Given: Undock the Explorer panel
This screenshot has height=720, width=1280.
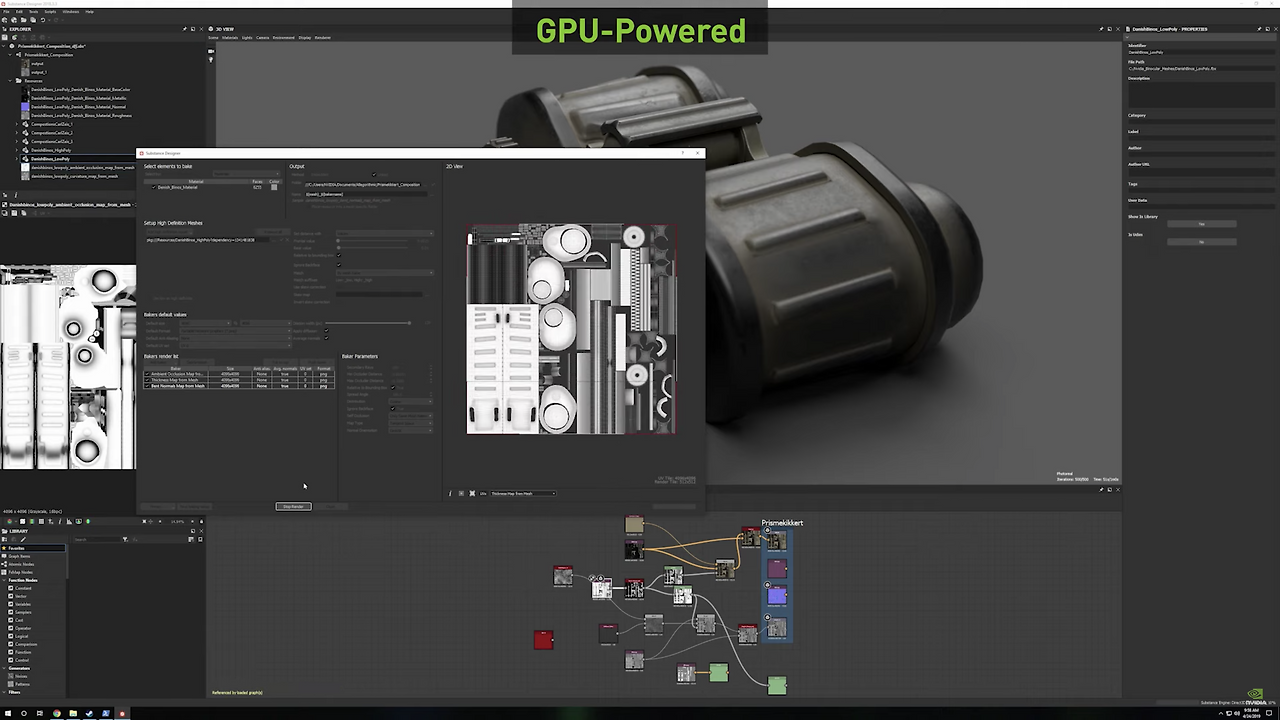Looking at the screenshot, I should pos(193,29).
